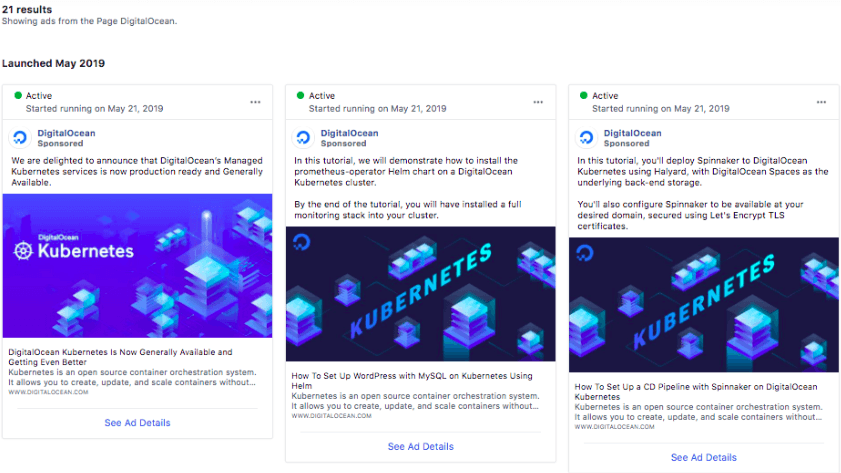The width and height of the screenshot is (841, 473).
Task: Open three-dot options menu on middle ad
Action: [540, 102]
